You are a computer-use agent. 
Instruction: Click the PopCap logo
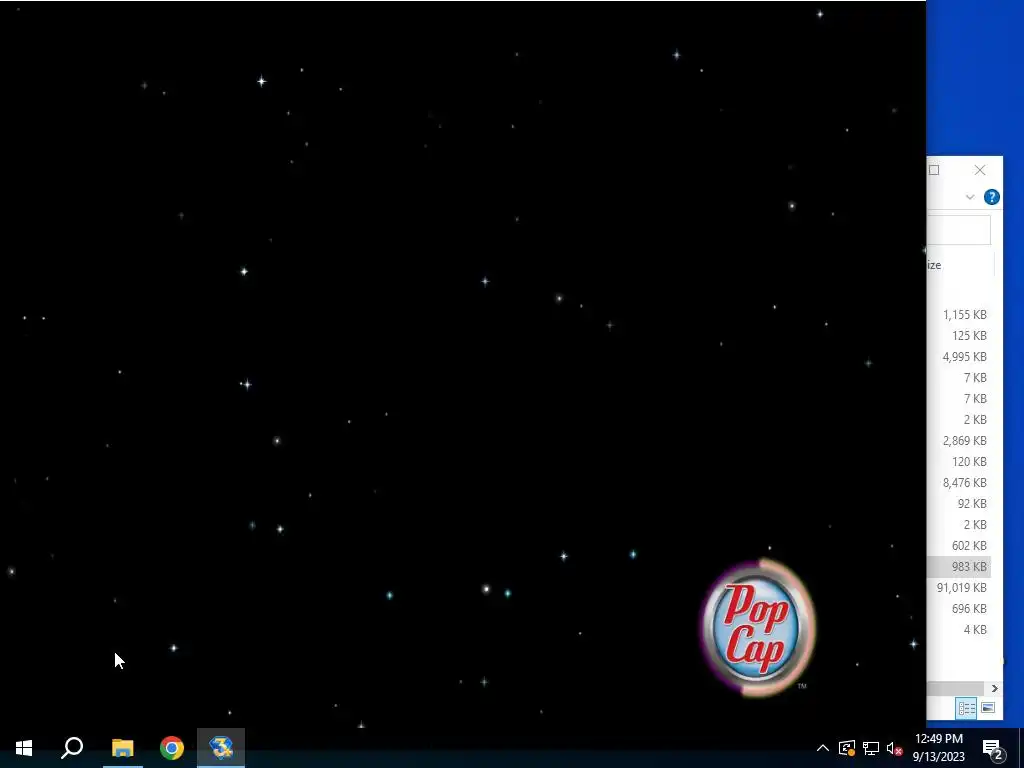pyautogui.click(x=757, y=628)
